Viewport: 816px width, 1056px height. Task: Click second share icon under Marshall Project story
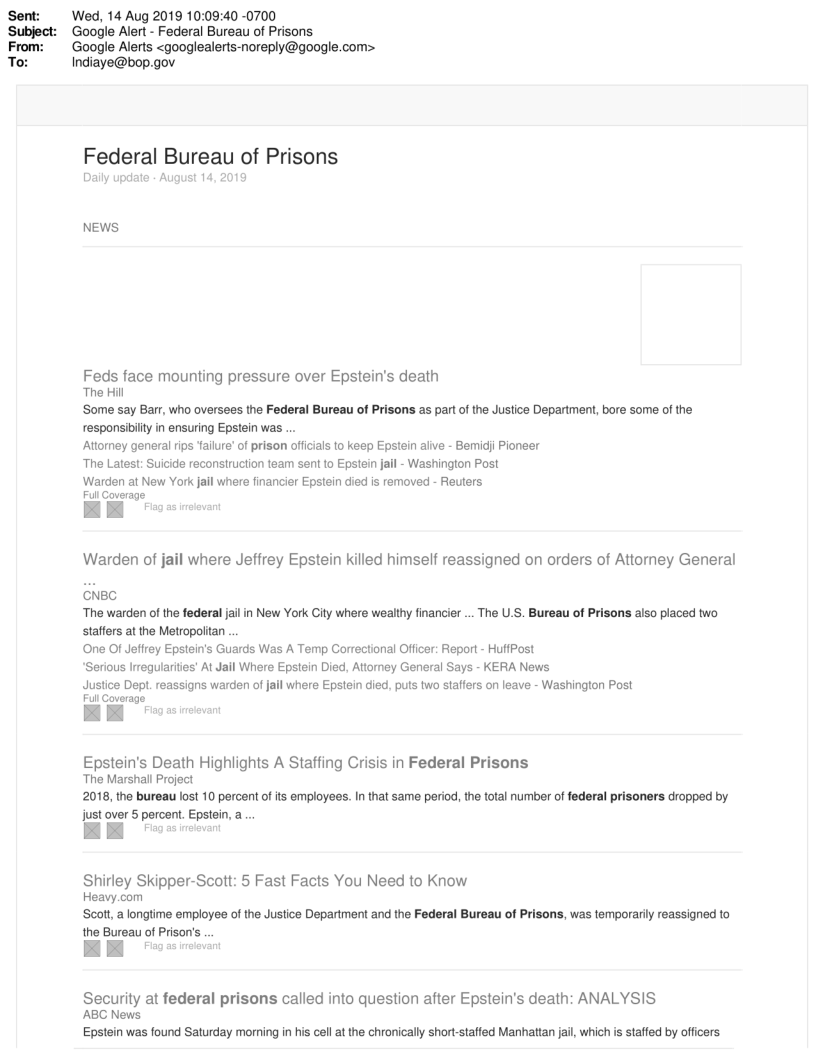115,832
